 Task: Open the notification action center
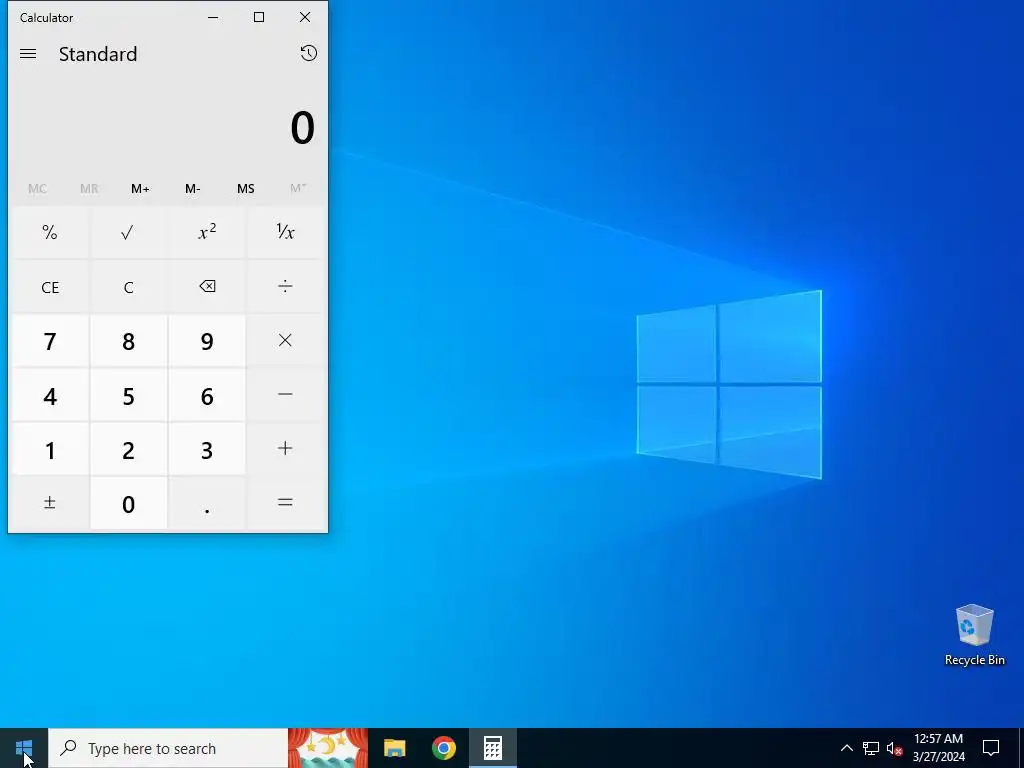(991, 748)
